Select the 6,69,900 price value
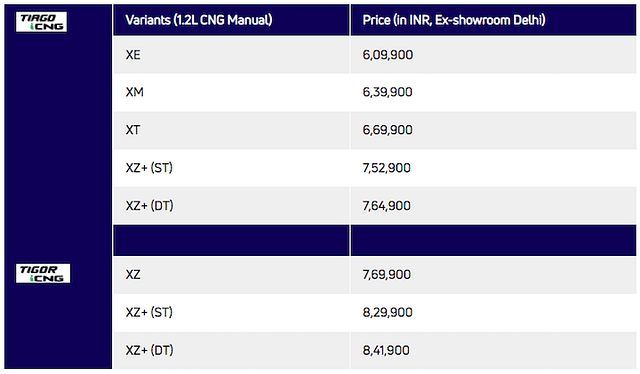The width and height of the screenshot is (640, 374). point(387,130)
